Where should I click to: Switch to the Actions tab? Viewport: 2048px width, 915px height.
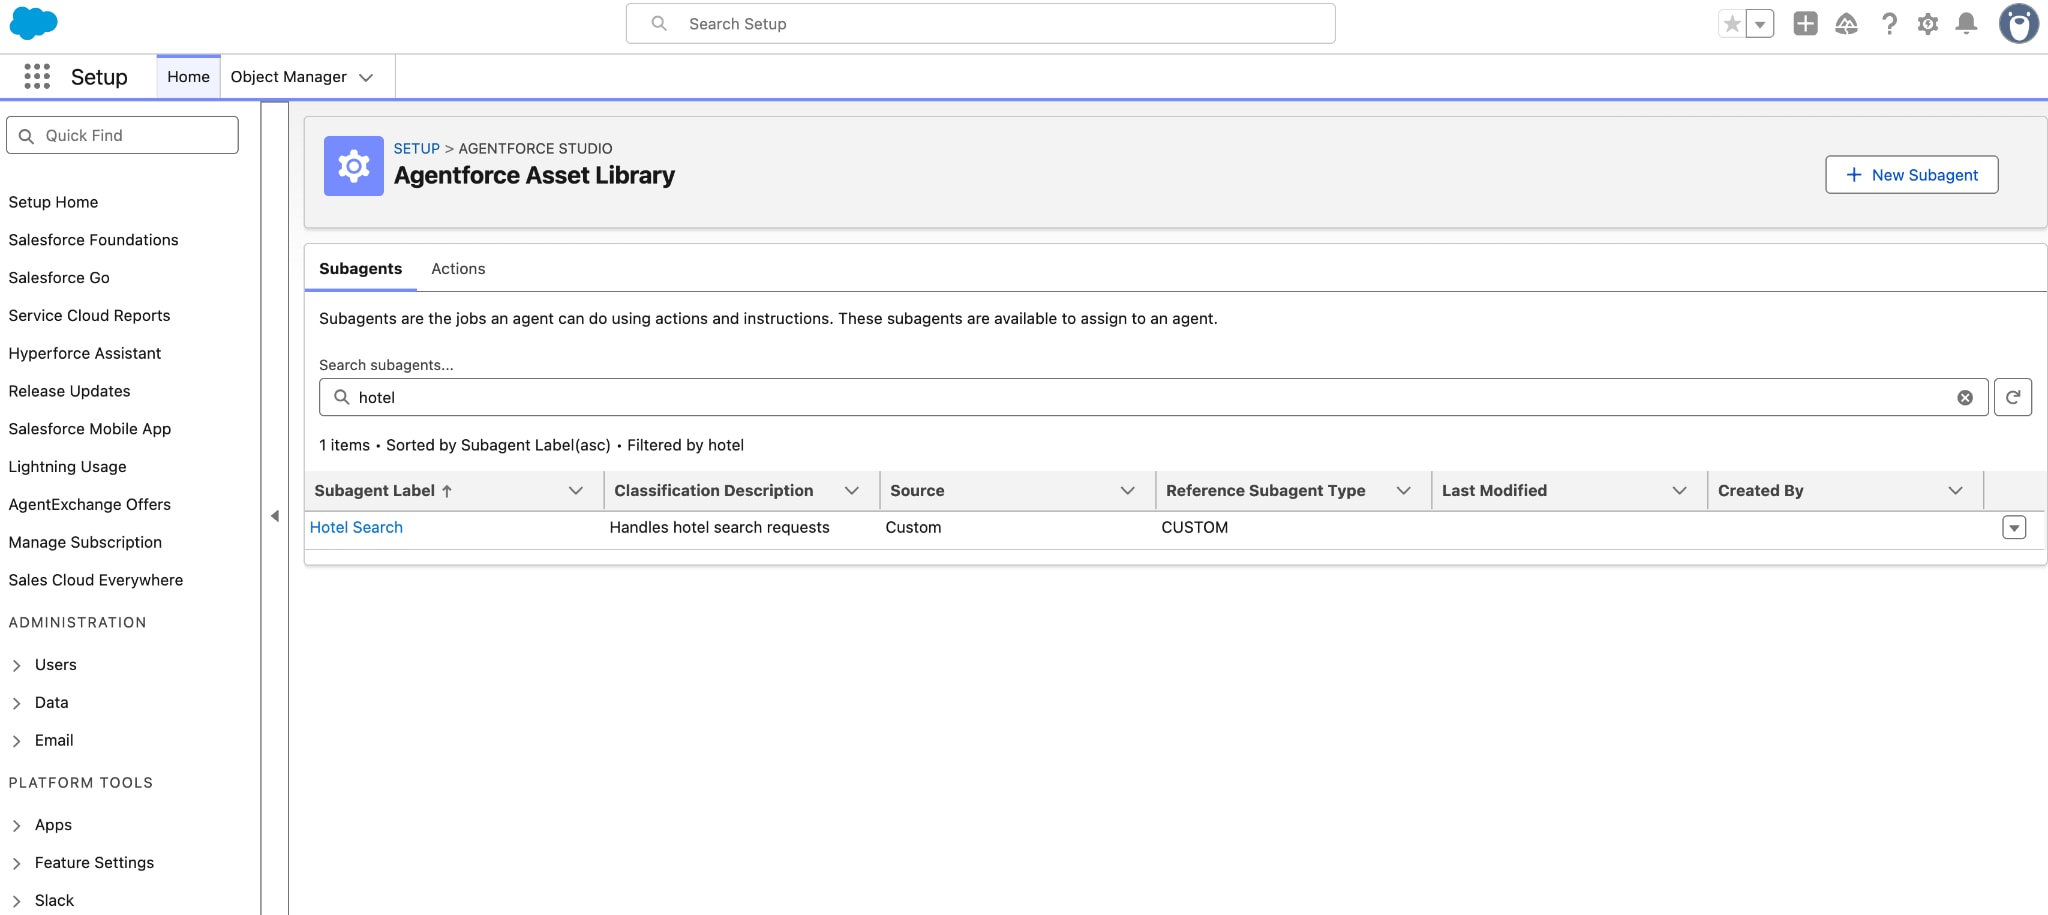[458, 269]
